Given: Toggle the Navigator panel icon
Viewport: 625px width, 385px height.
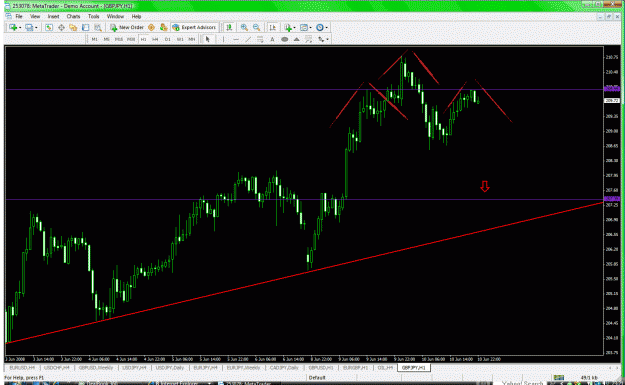Looking at the screenshot, I should (73, 28).
